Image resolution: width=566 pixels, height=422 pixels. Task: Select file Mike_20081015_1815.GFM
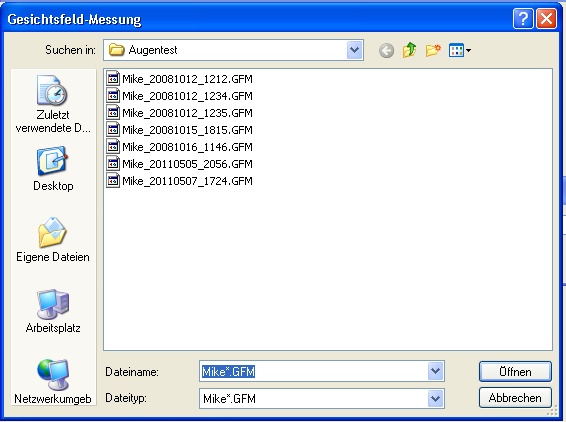180,130
